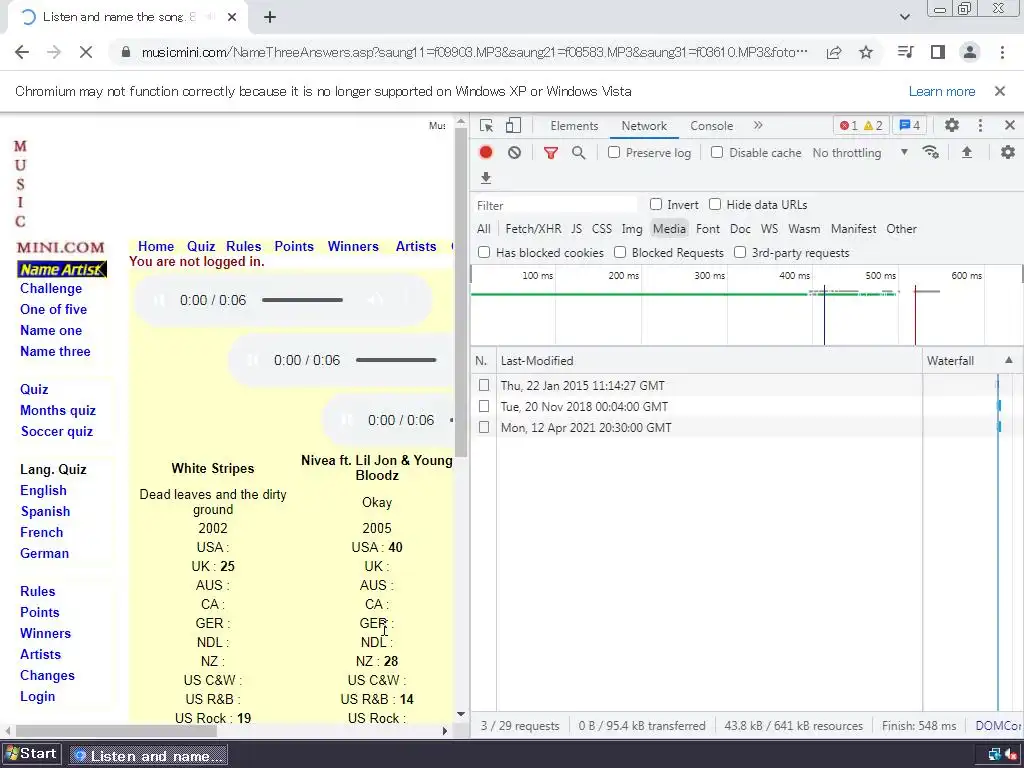Clear the network log
This screenshot has width=1024, height=768.
515,152
